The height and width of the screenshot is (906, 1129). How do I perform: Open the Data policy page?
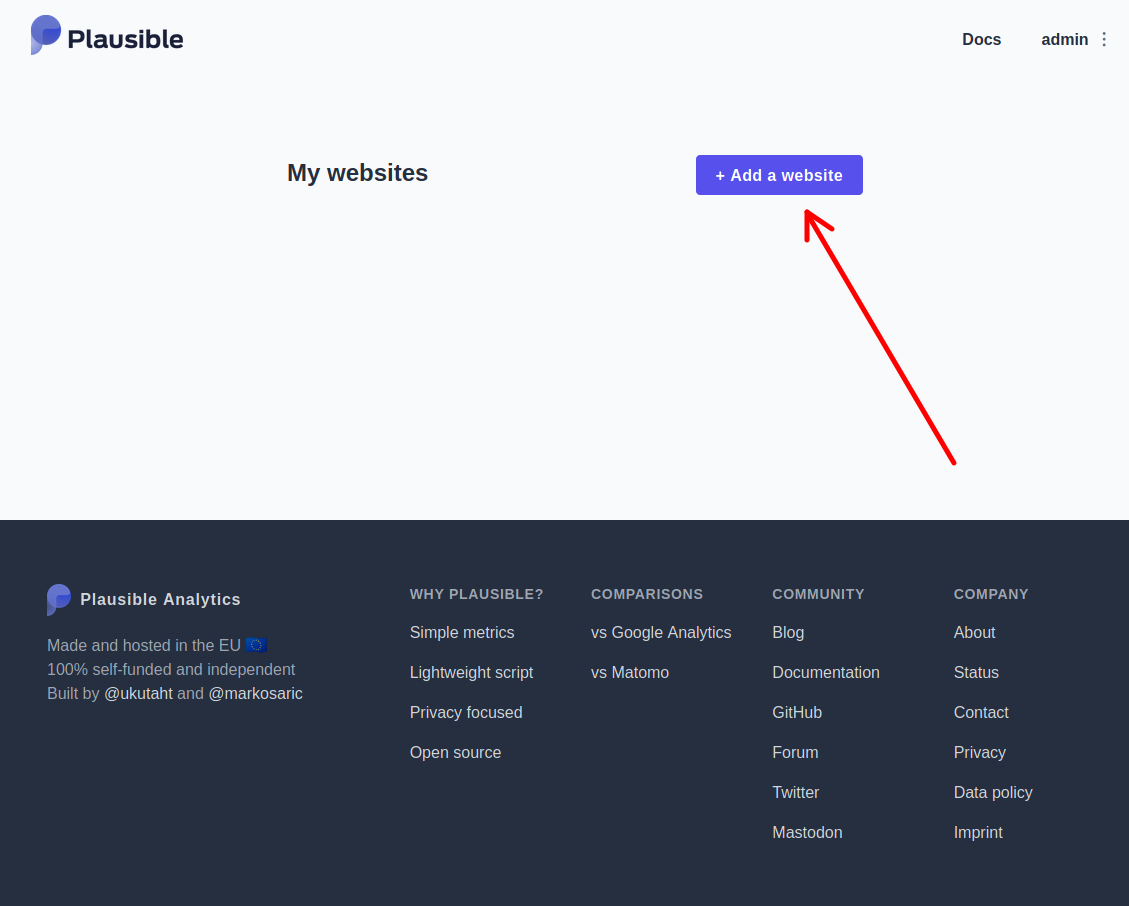coord(993,792)
